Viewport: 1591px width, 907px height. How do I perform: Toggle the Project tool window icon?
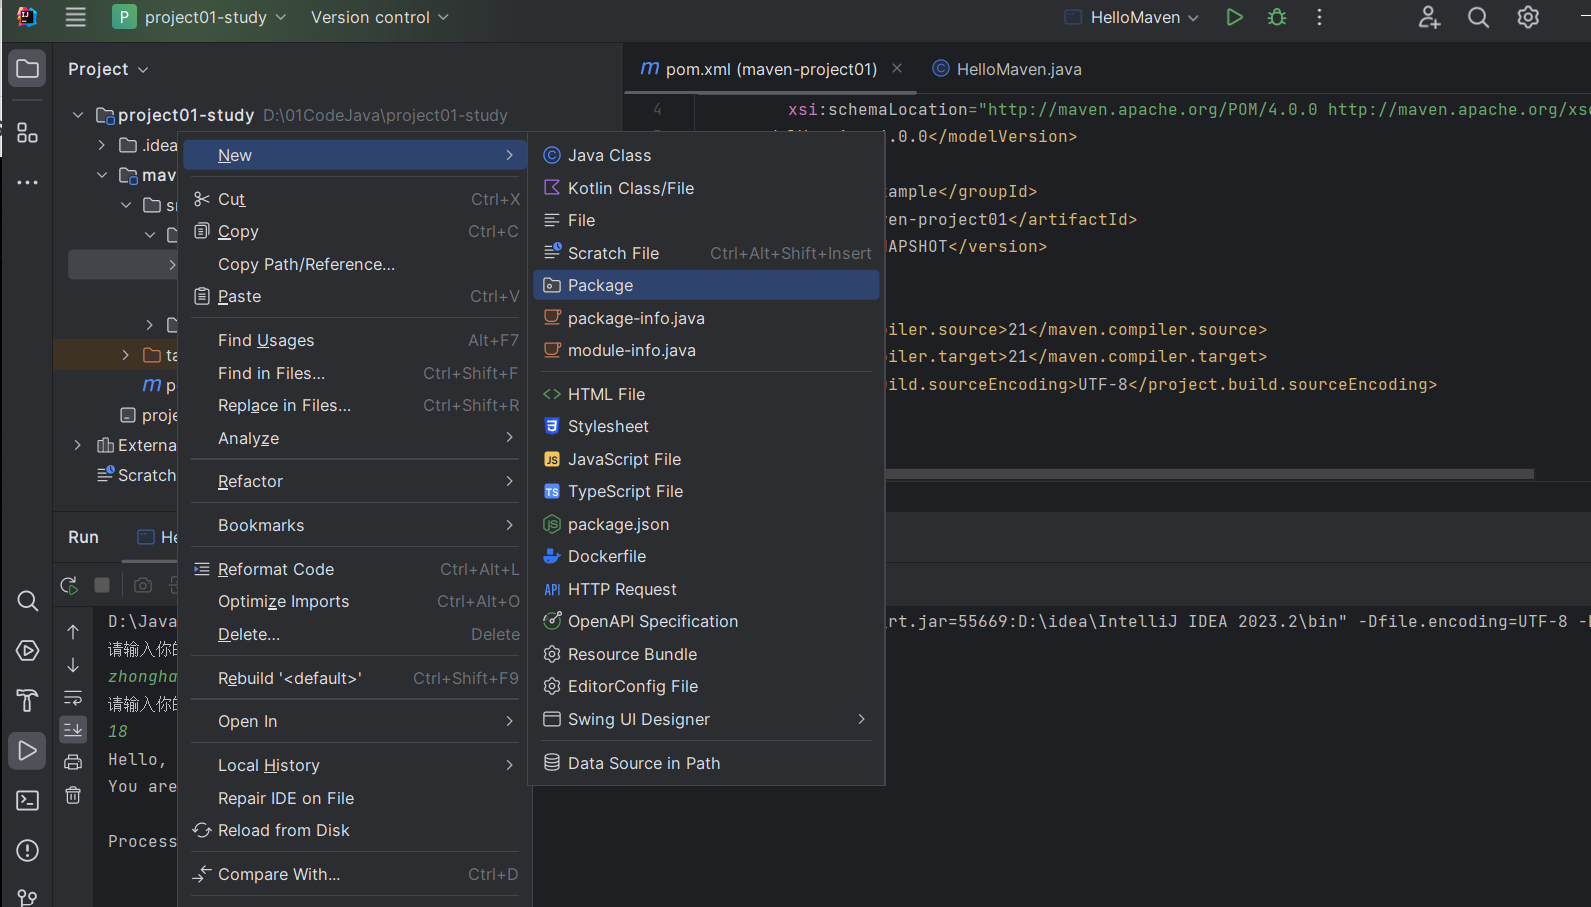[x=27, y=69]
